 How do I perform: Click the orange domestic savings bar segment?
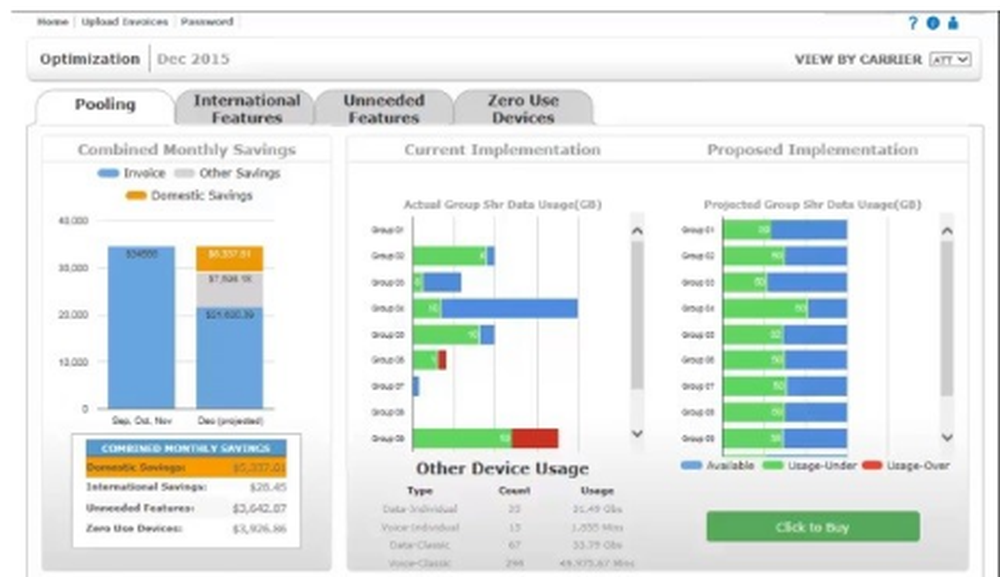pos(230,259)
